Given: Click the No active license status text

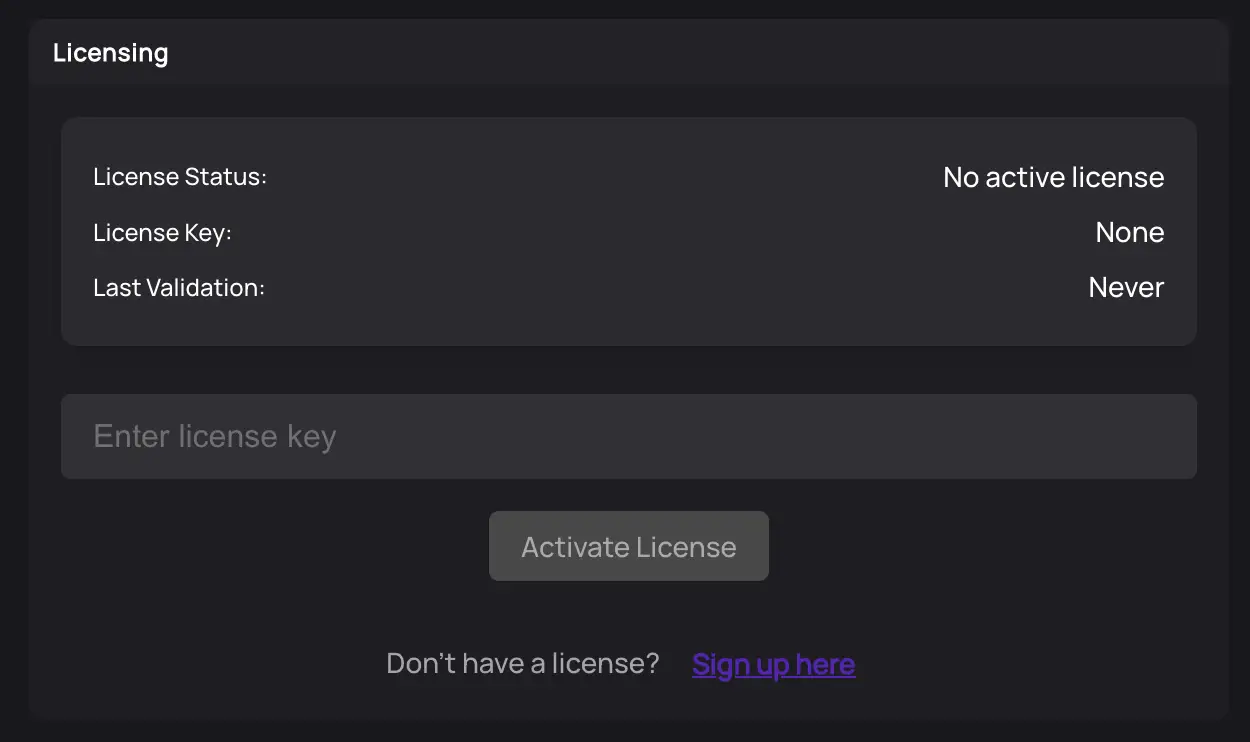Looking at the screenshot, I should (x=1053, y=177).
